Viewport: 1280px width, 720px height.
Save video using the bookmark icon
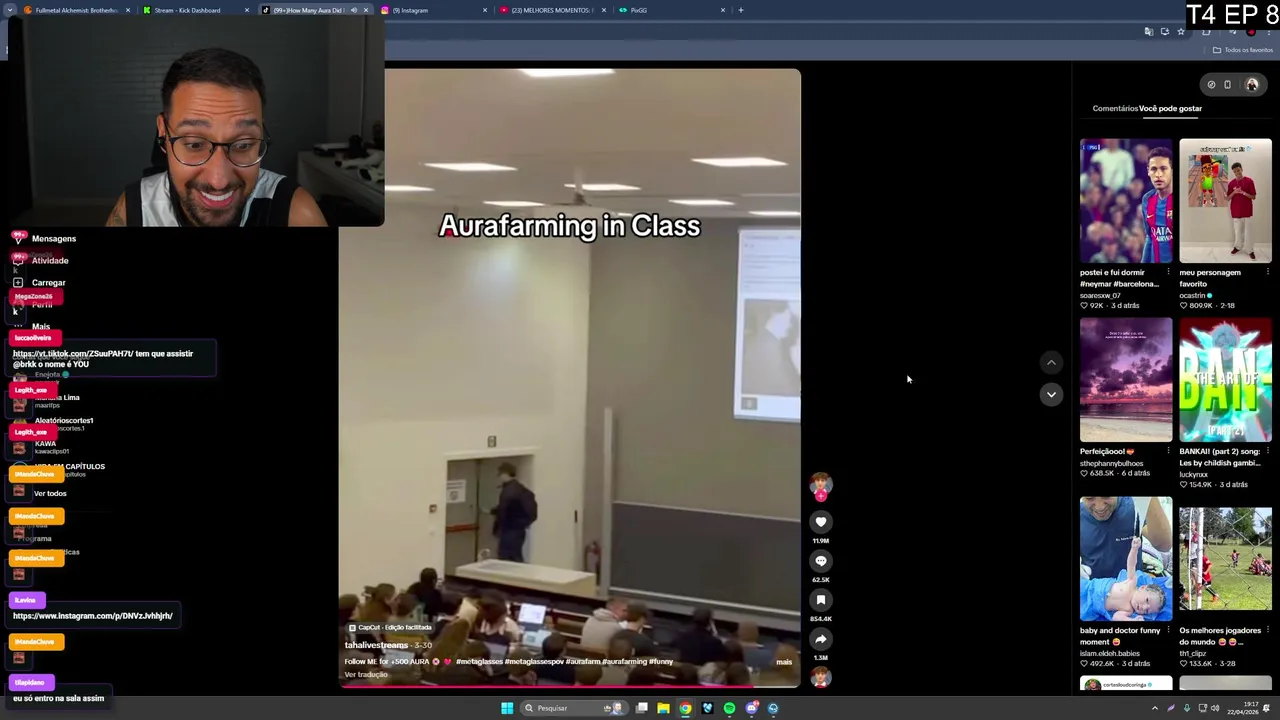[820, 600]
